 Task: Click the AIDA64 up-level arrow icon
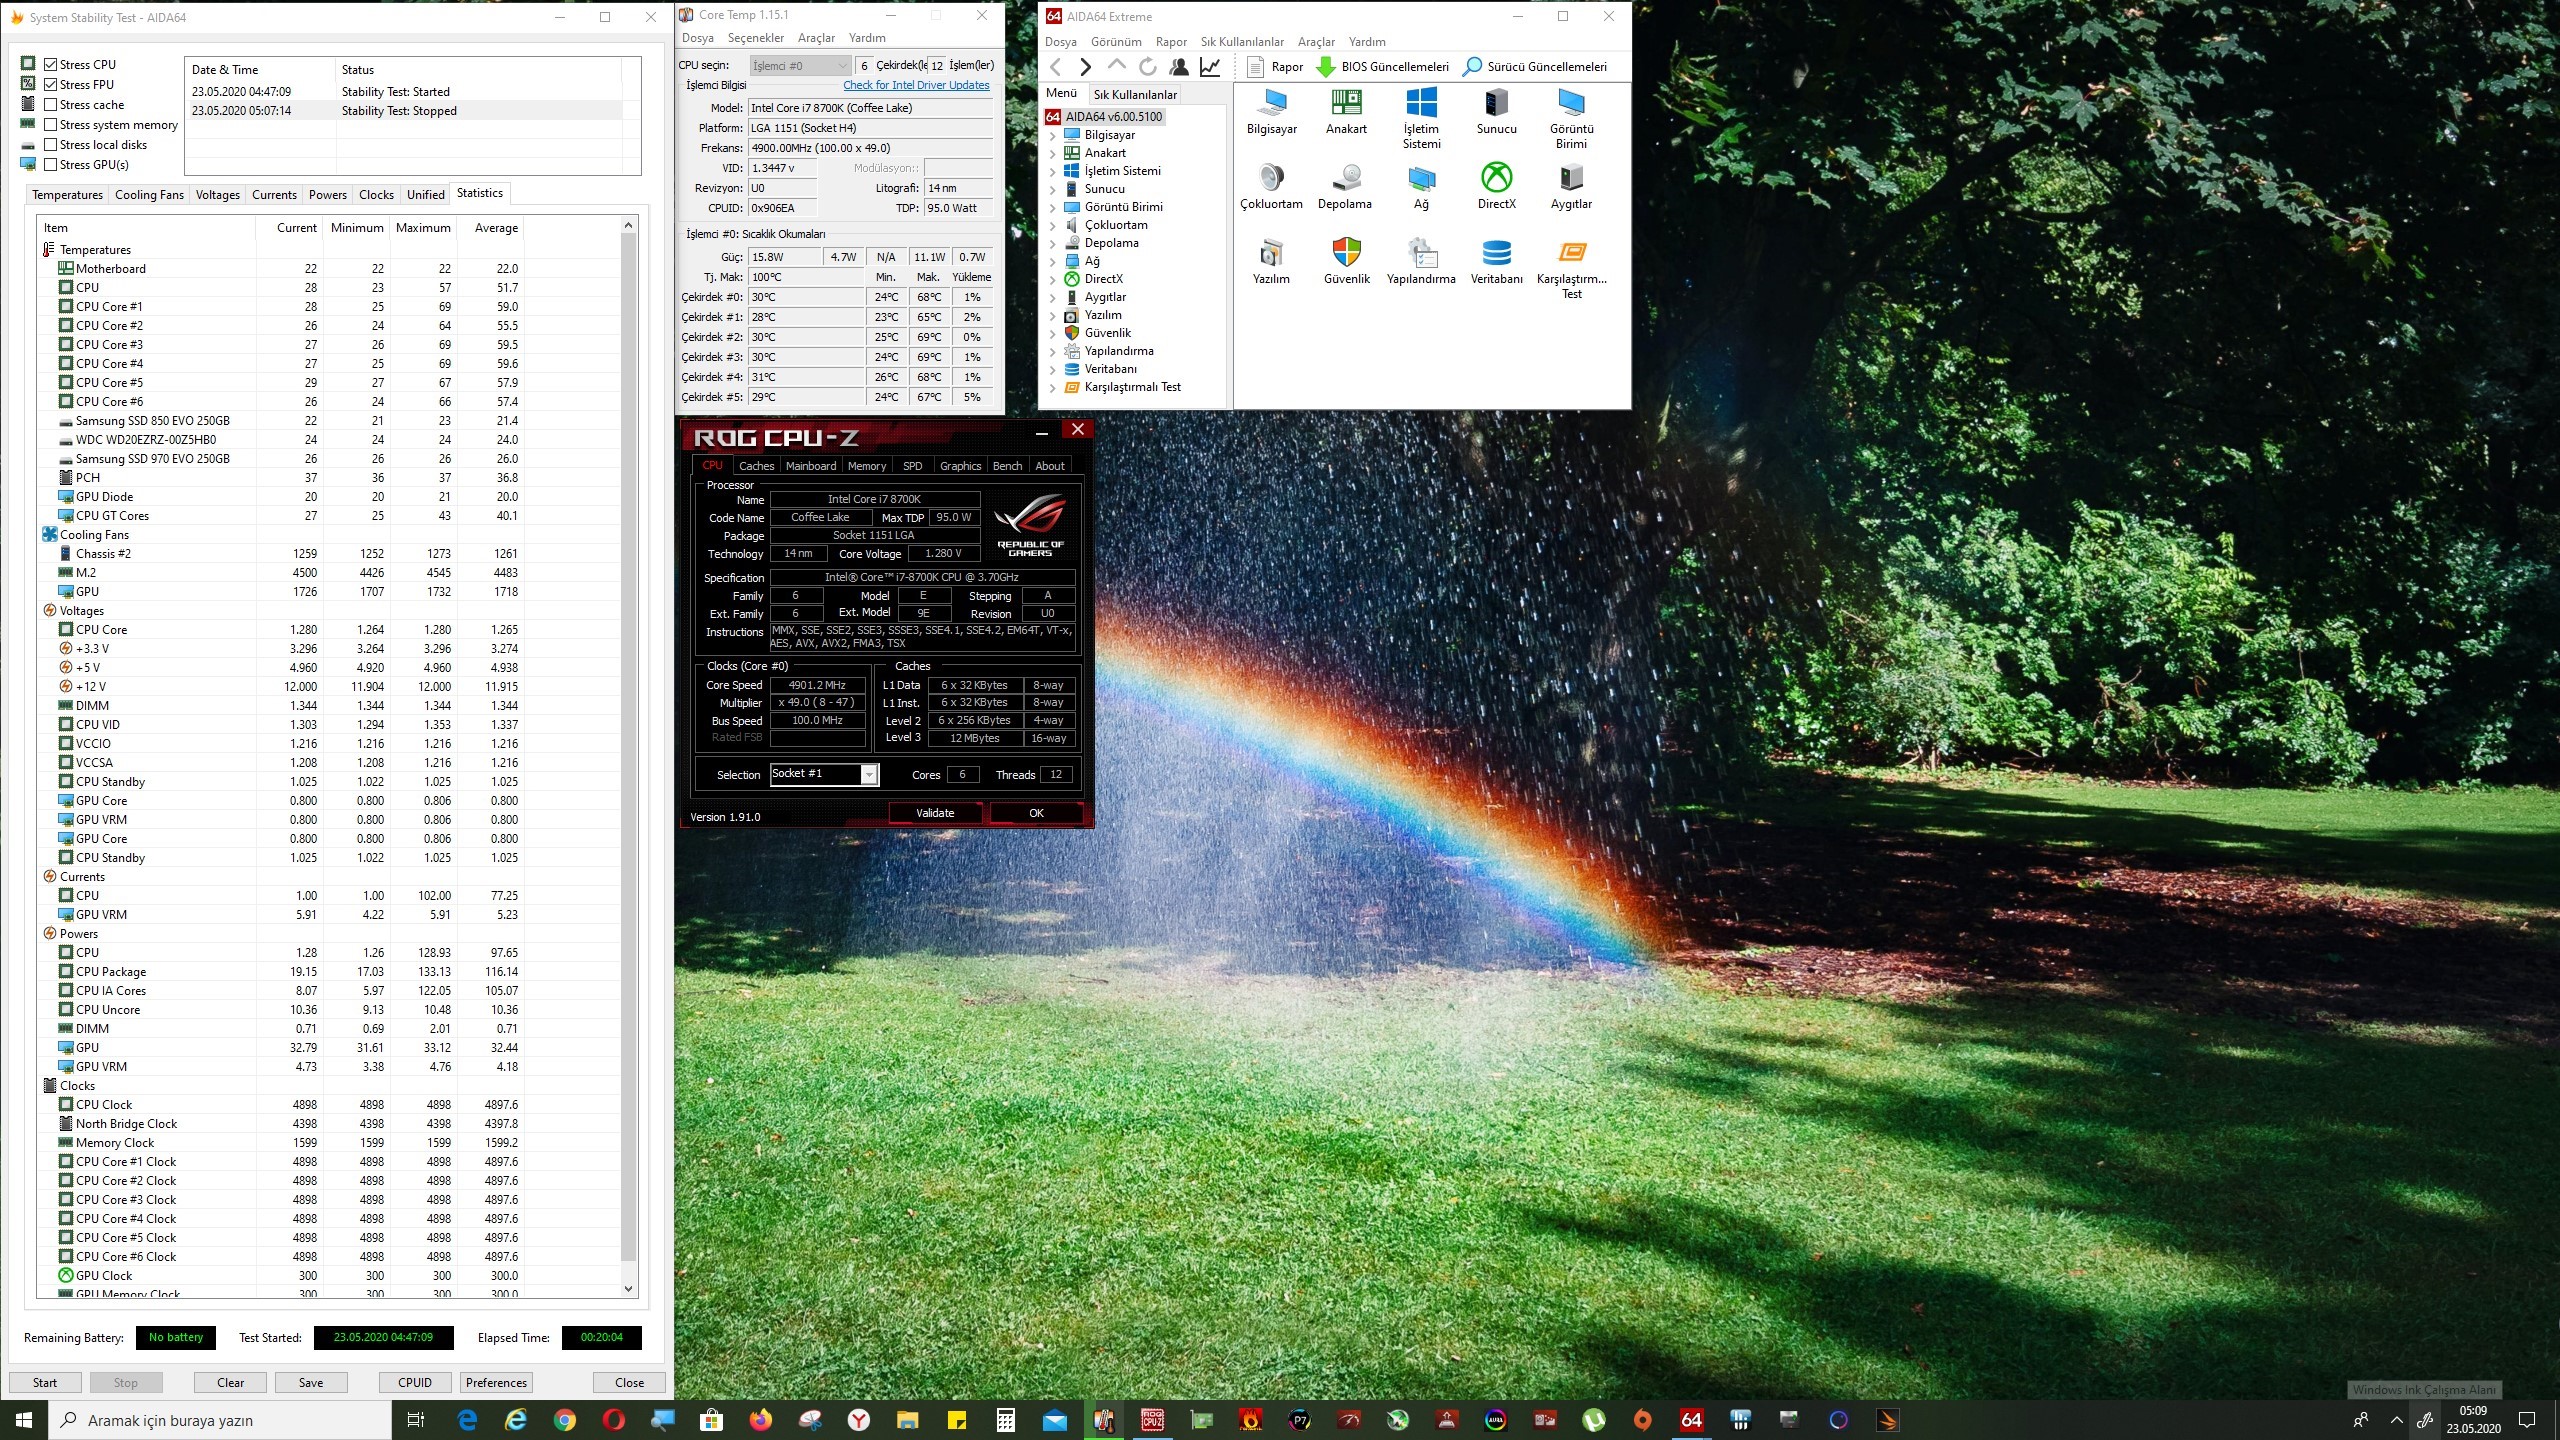coord(1116,66)
